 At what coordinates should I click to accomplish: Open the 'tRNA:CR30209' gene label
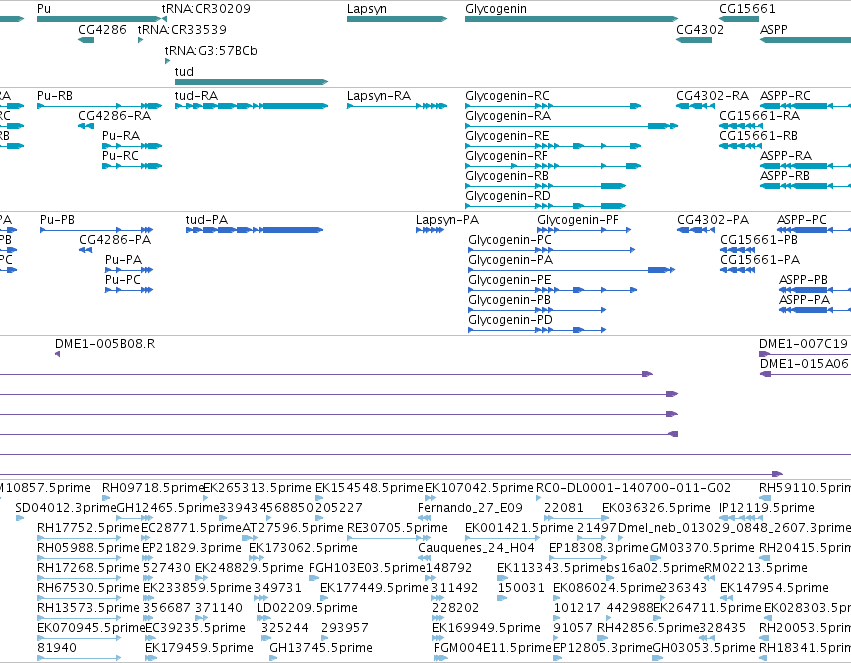pos(206,9)
